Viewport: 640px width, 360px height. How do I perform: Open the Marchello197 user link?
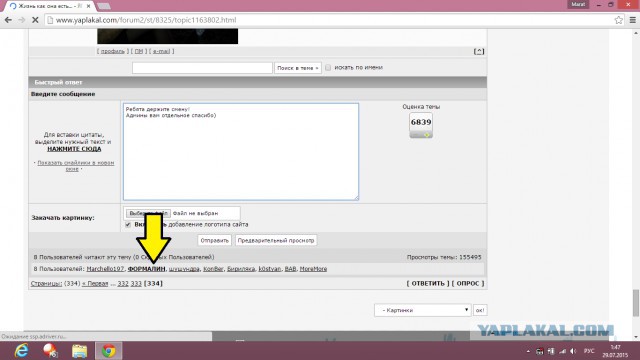point(105,269)
